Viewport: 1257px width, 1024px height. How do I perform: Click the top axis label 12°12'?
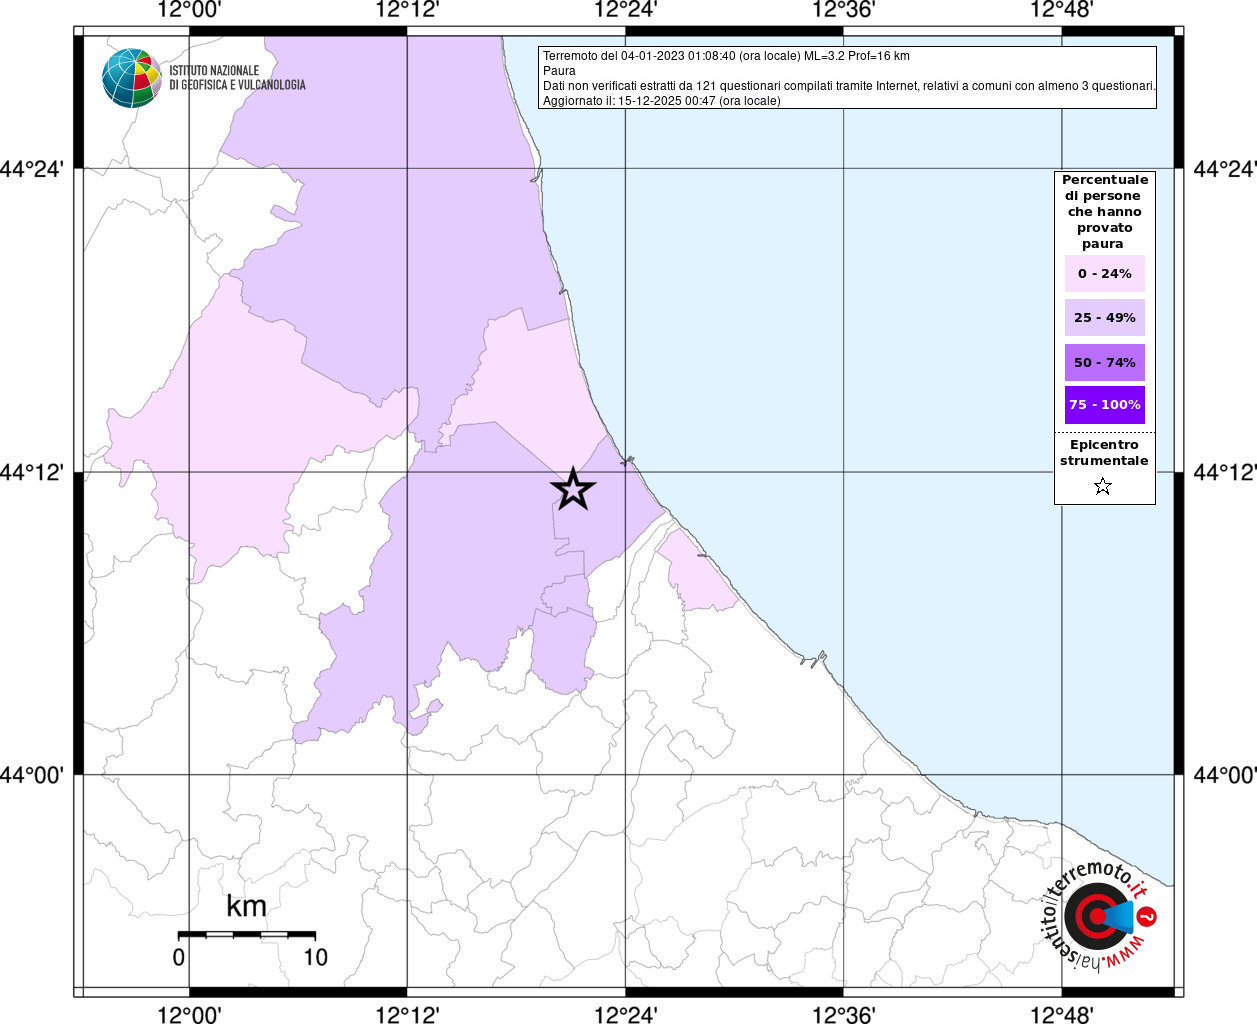[407, 10]
